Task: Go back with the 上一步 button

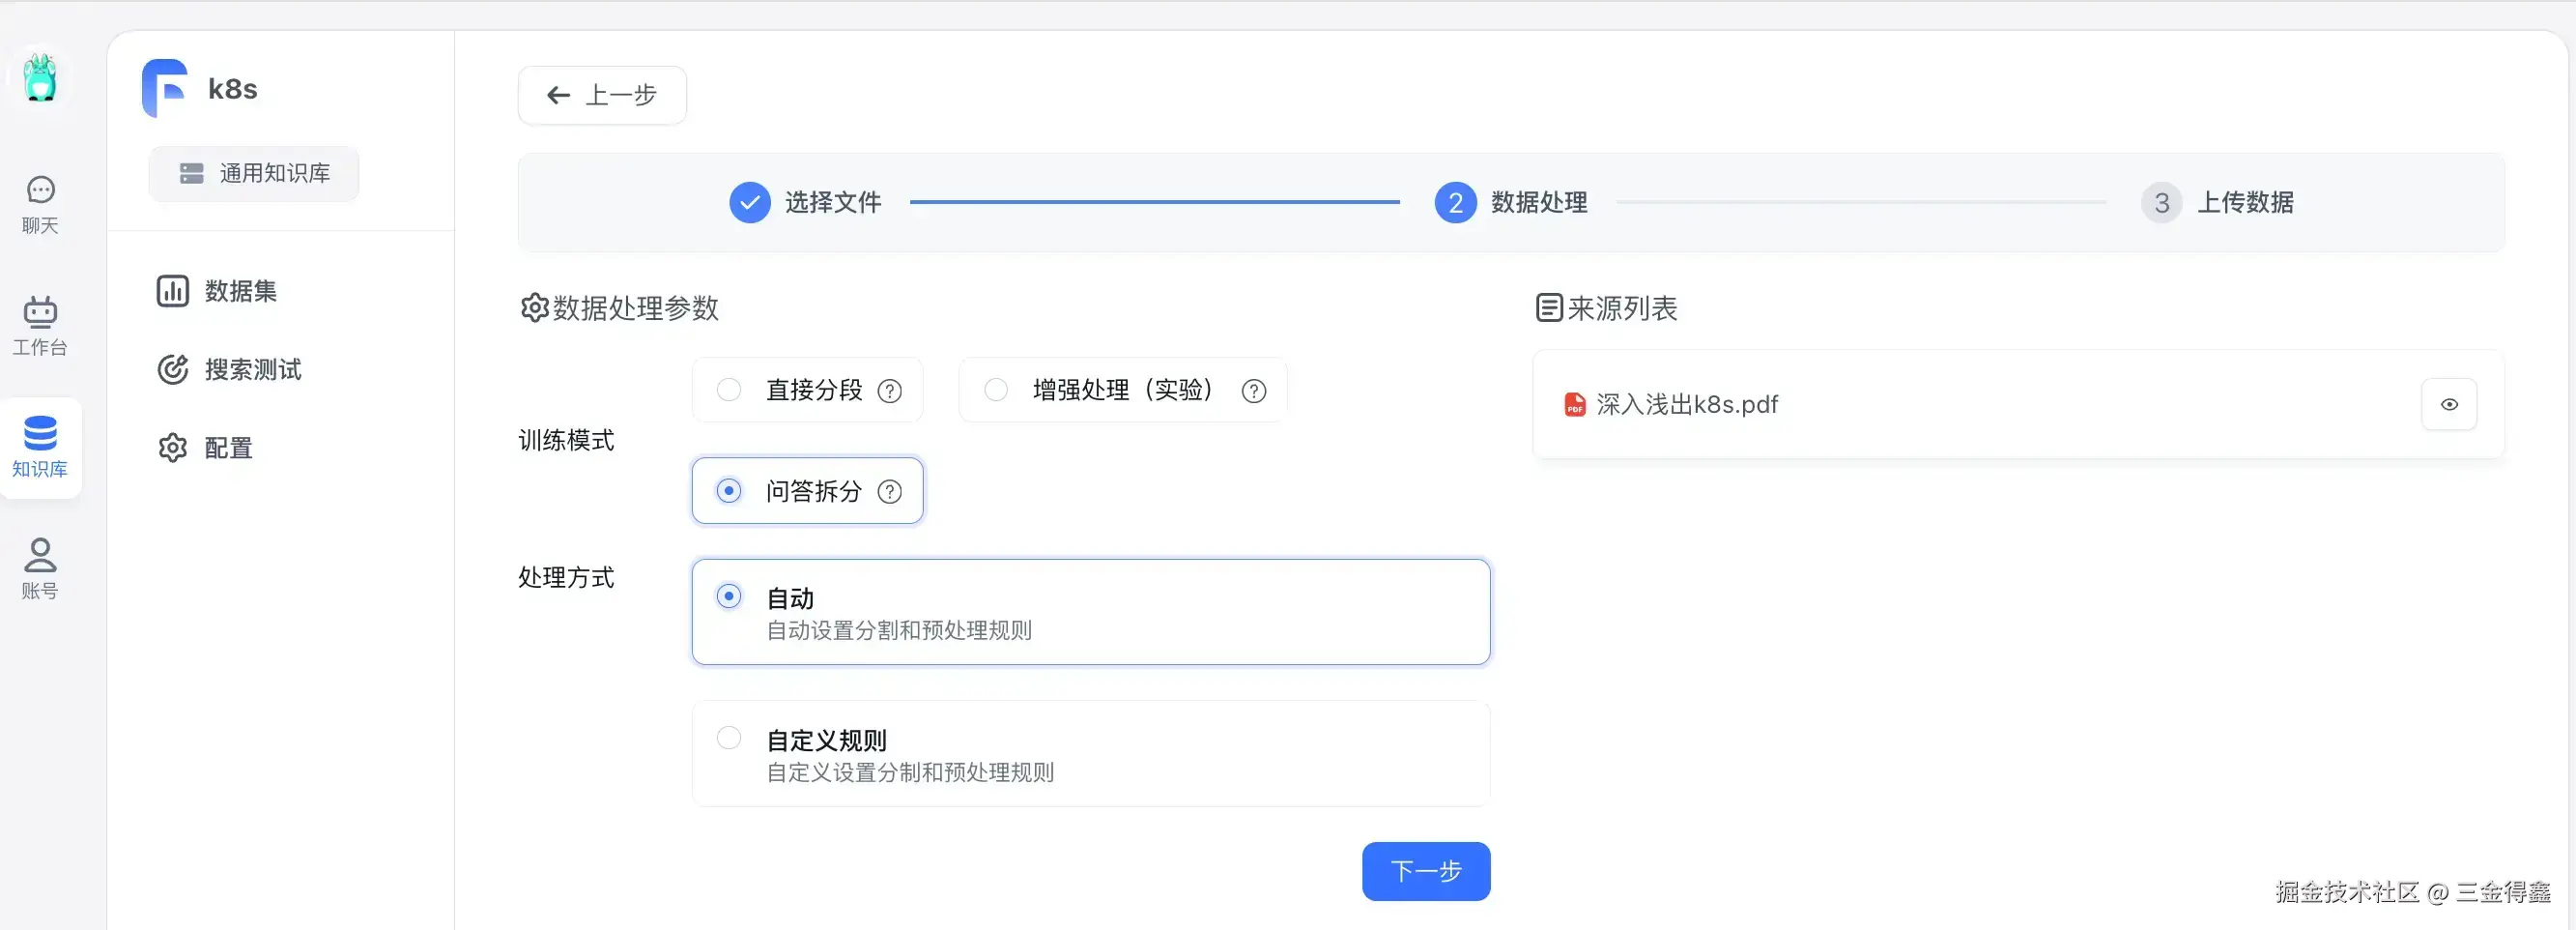Action: 602,95
